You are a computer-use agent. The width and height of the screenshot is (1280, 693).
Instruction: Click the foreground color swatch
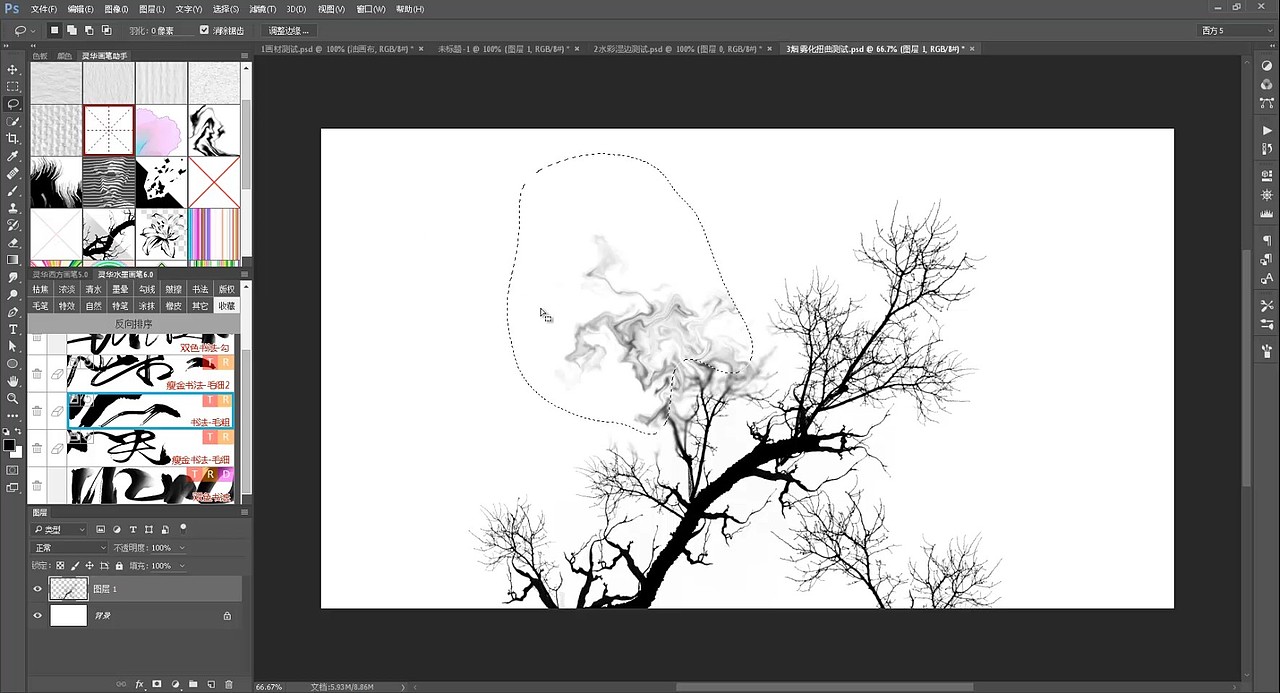[9, 445]
